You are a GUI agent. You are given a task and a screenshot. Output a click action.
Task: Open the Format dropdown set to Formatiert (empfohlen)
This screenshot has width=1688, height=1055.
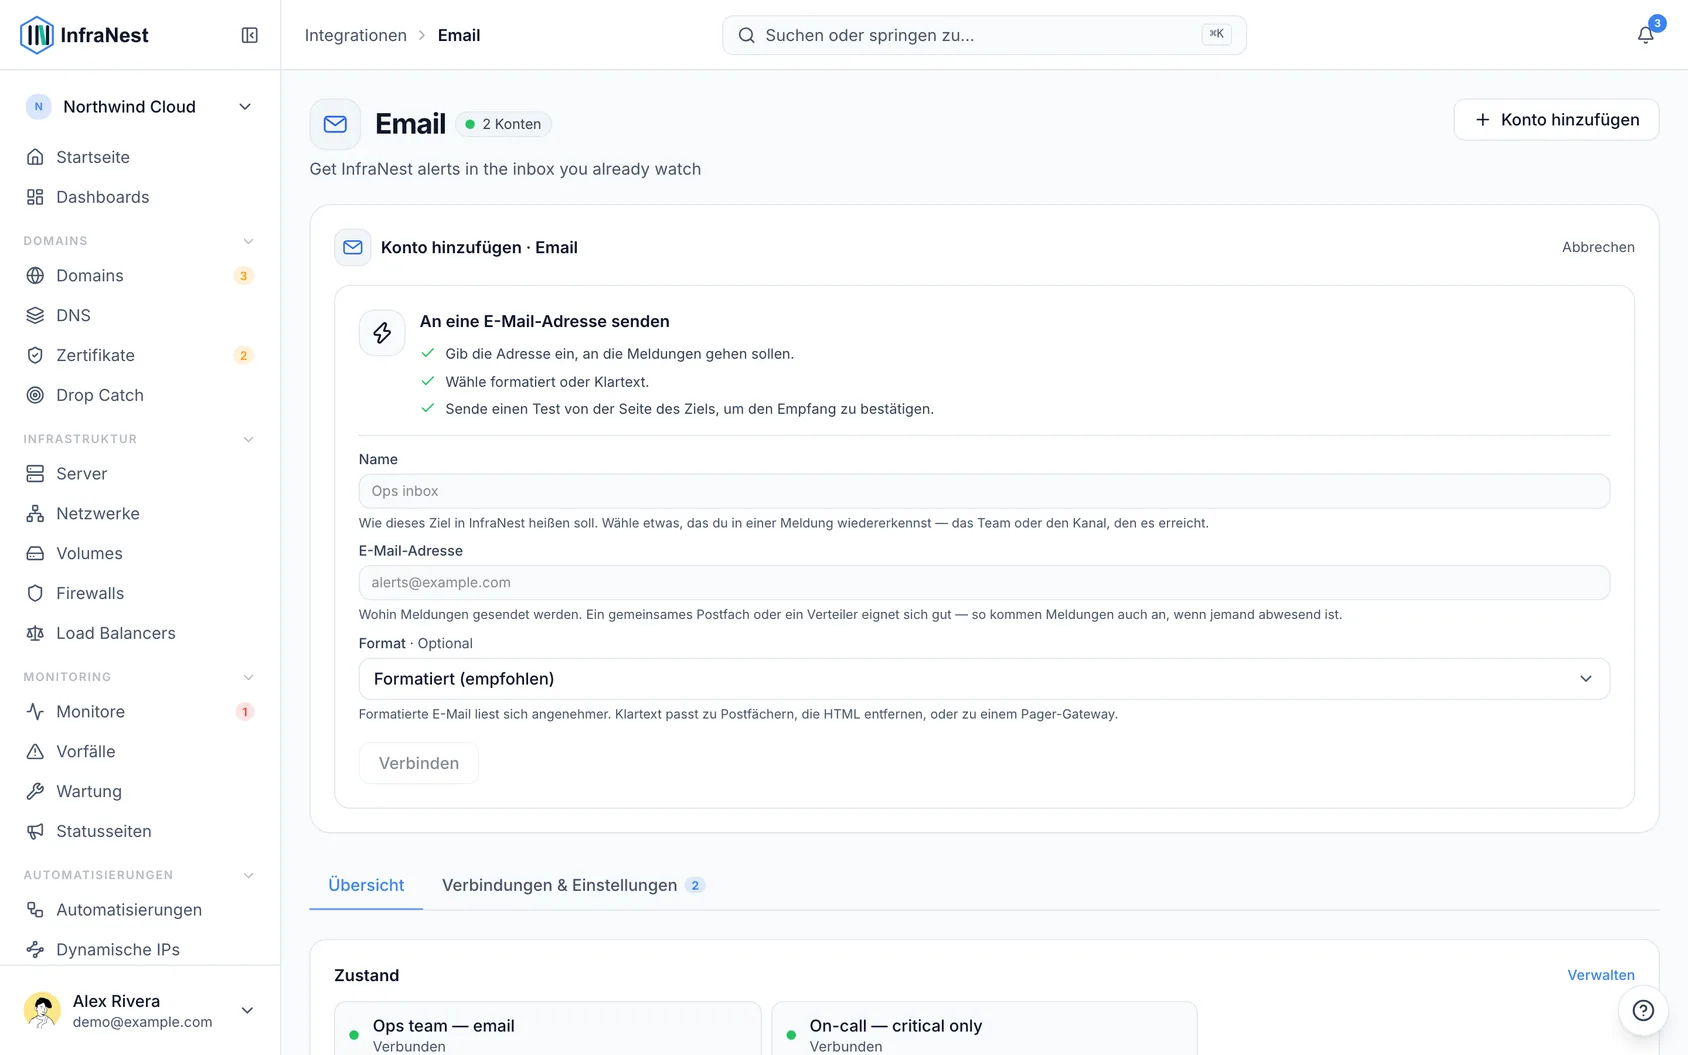pyautogui.click(x=984, y=679)
